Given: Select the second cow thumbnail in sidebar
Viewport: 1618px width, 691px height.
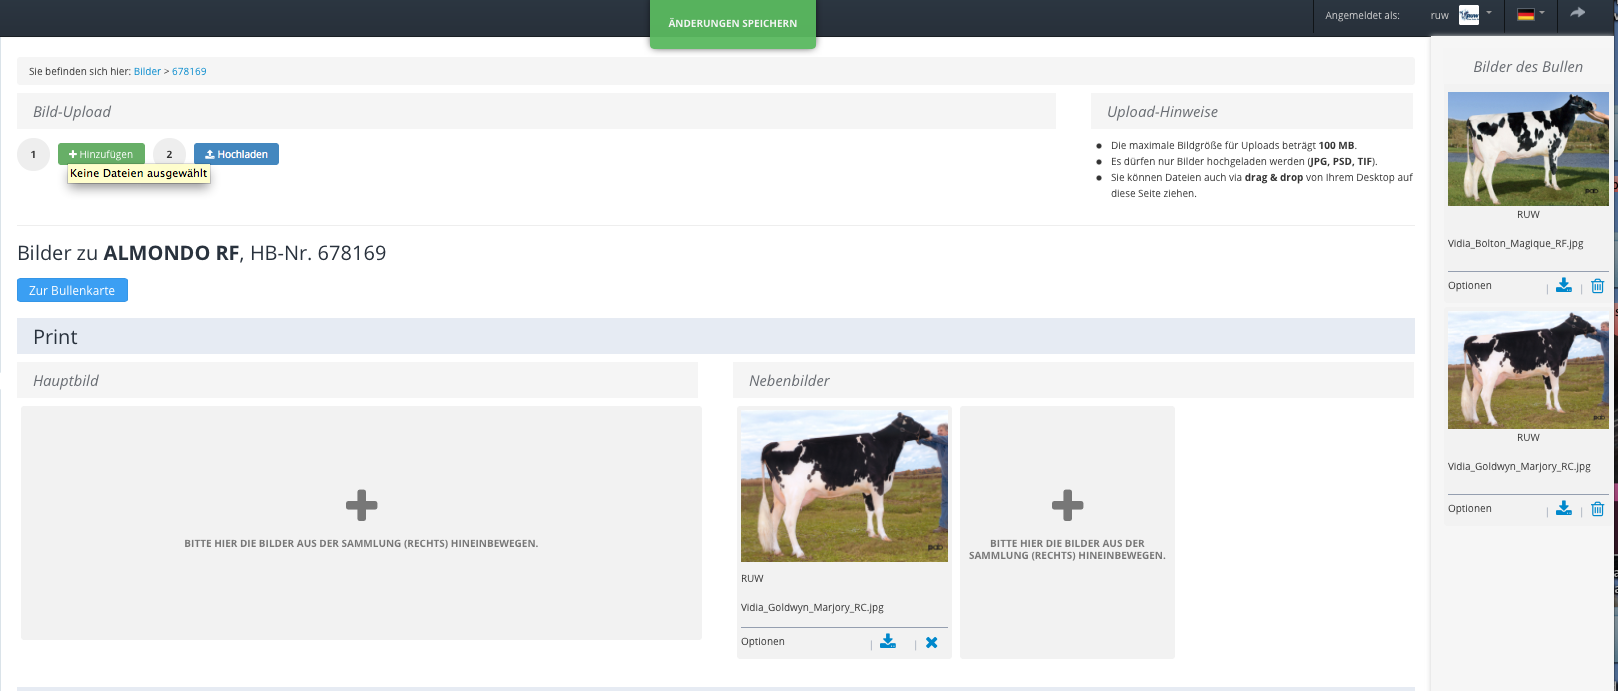Looking at the screenshot, I should click(1527, 371).
